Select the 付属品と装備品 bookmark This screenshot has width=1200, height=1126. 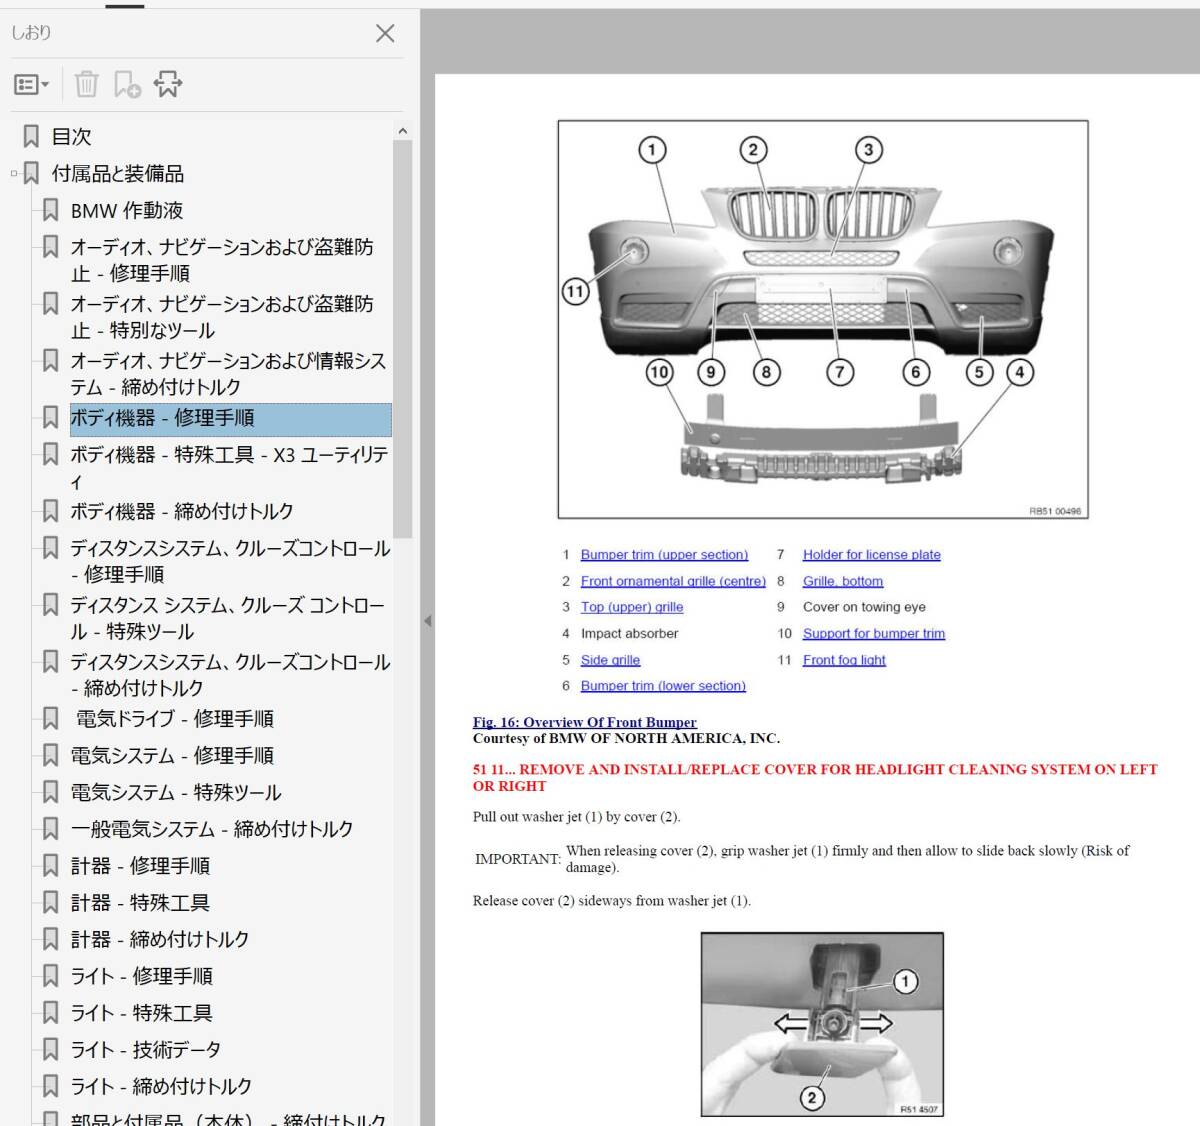[118, 174]
